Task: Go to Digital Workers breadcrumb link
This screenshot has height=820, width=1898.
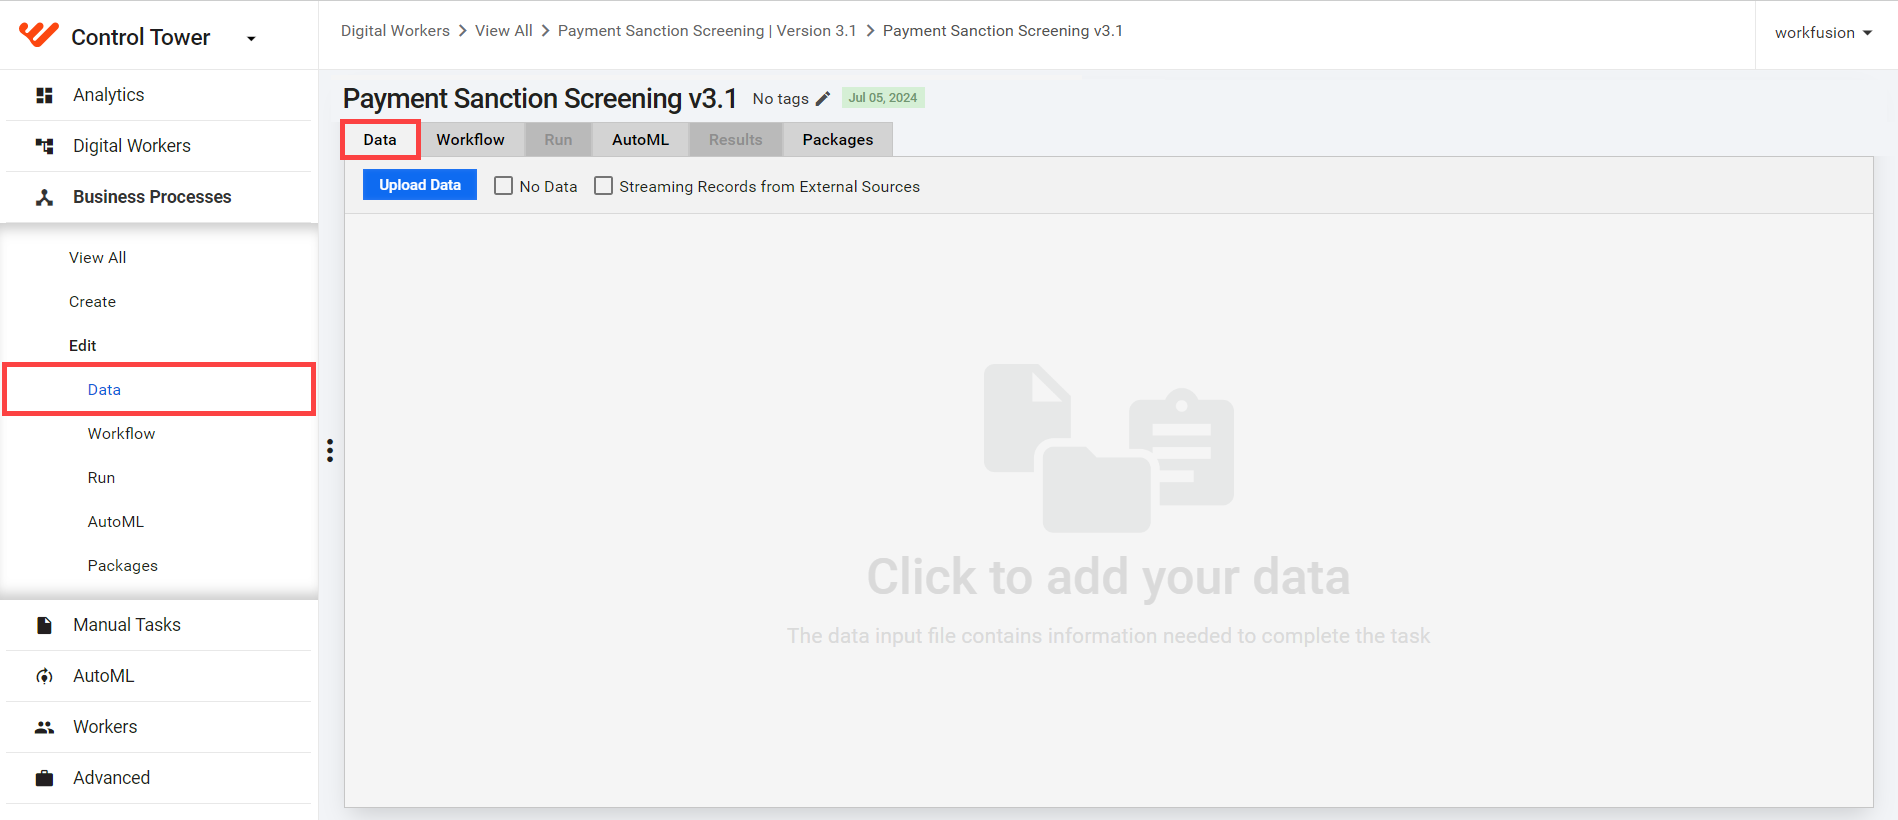Action: [395, 31]
